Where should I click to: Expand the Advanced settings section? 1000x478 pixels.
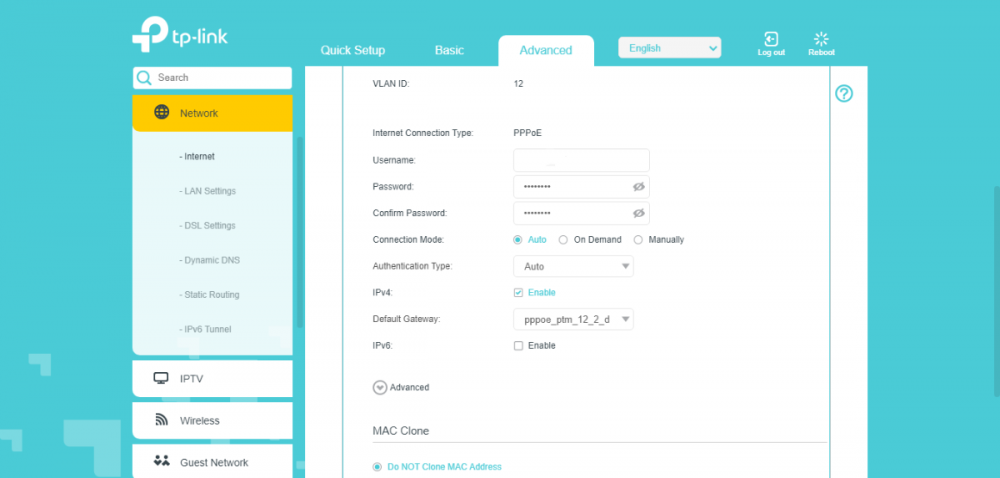[x=380, y=388]
